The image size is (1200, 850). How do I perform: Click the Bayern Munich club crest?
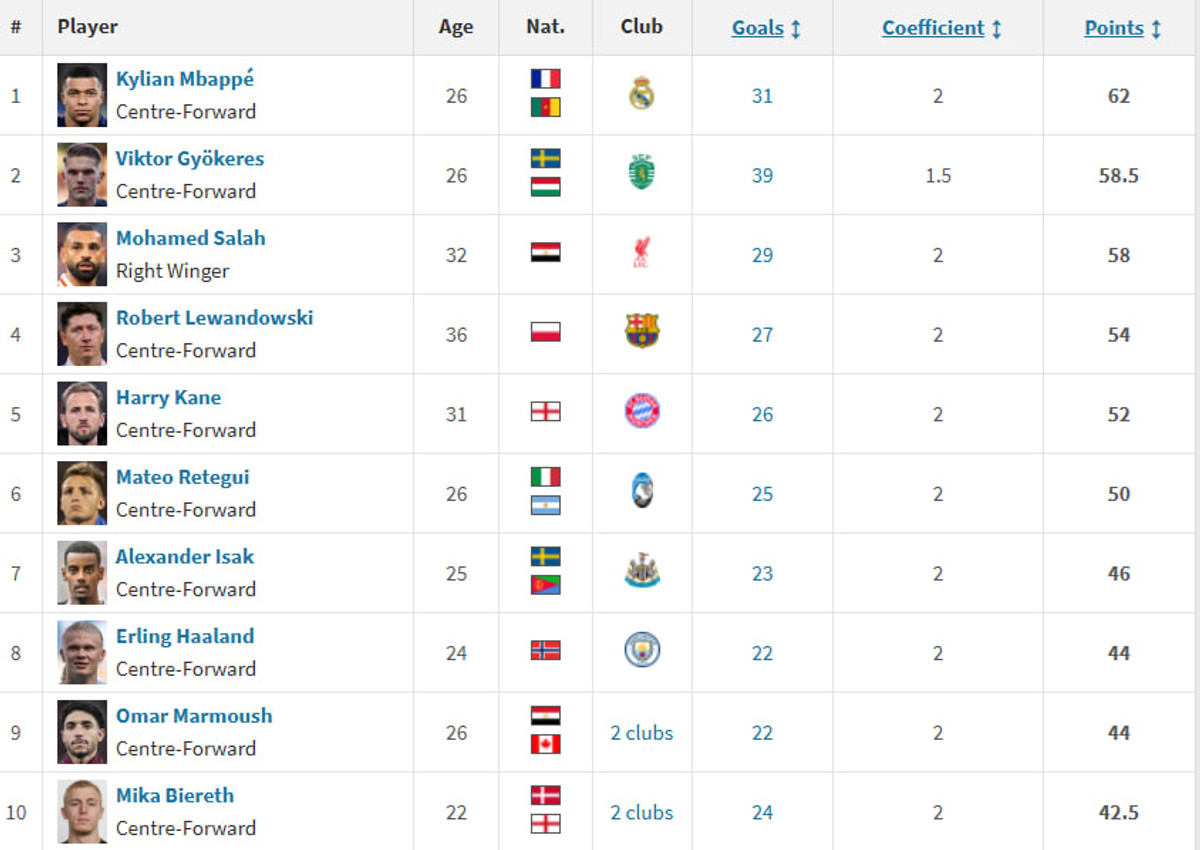[642, 411]
